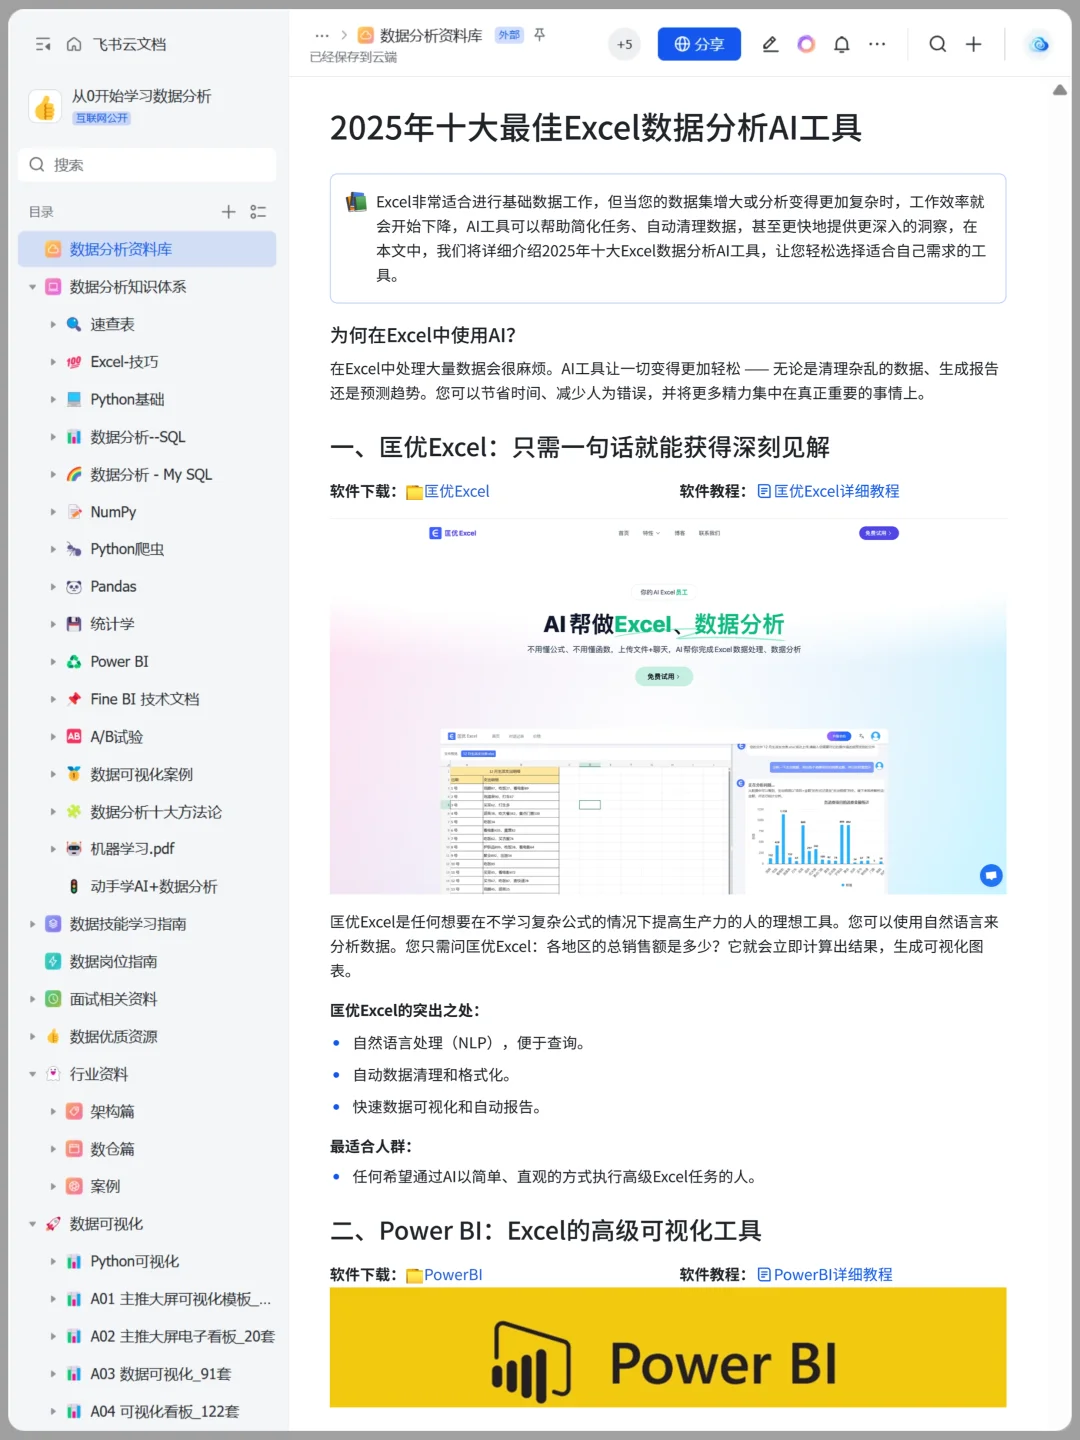Viewport: 1080px width, 1440px height.
Task: Click the 匡优Excel website screenshot image
Action: click(668, 707)
